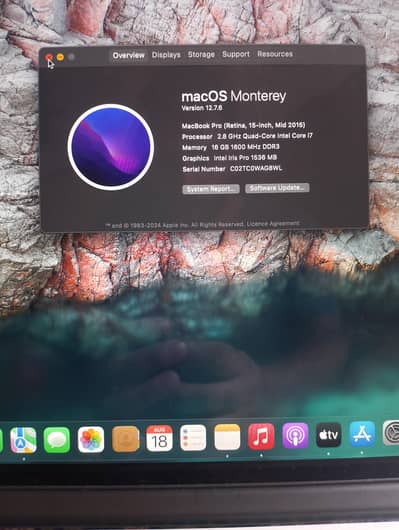Launch the Apple TV app
The width and height of the screenshot is (399, 530).
329,435
